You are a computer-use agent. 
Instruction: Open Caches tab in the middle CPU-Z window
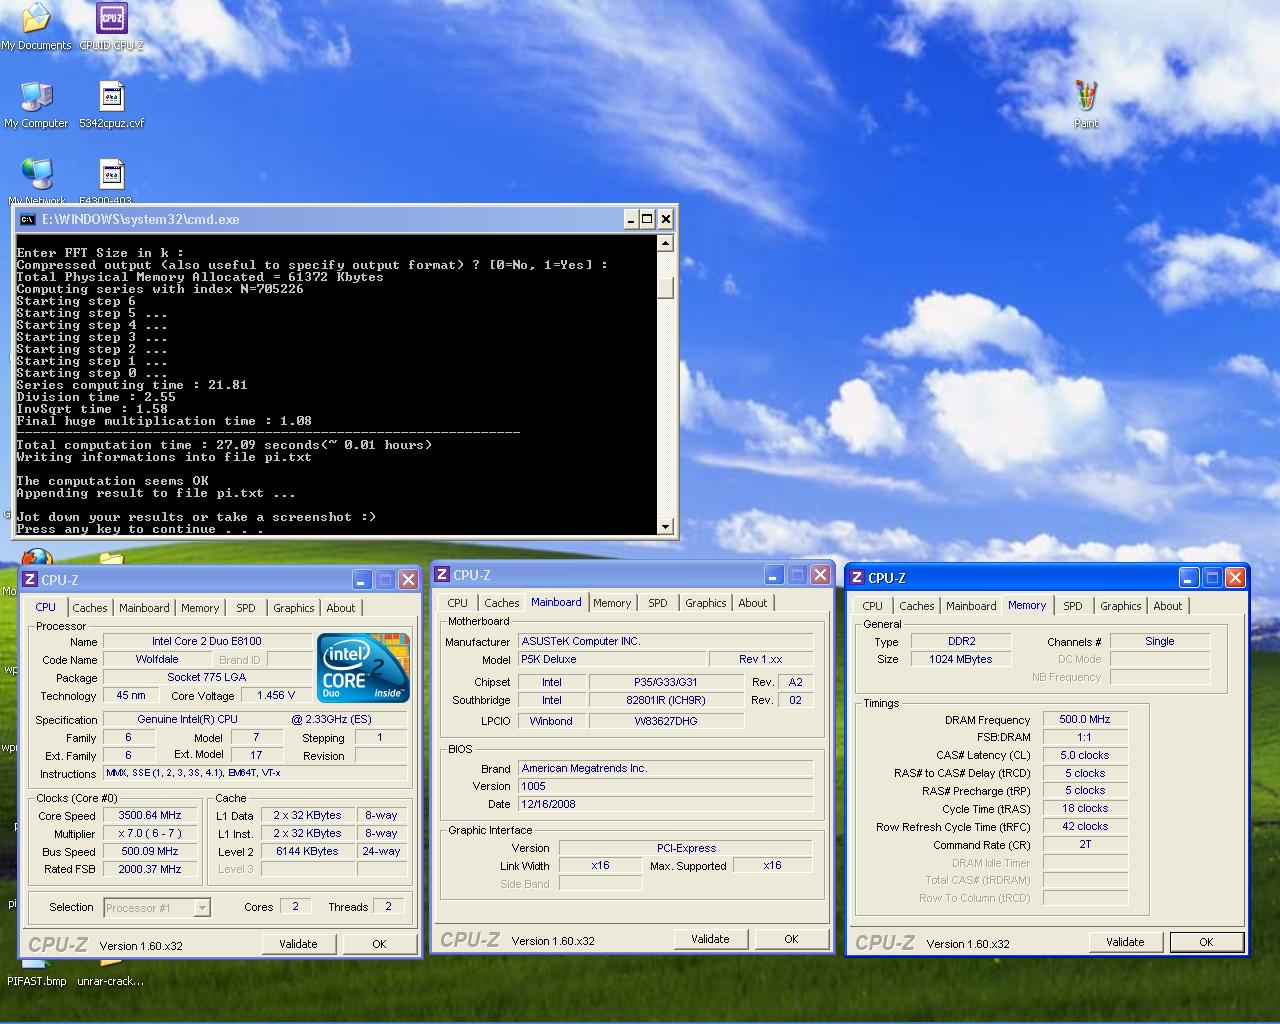point(502,603)
